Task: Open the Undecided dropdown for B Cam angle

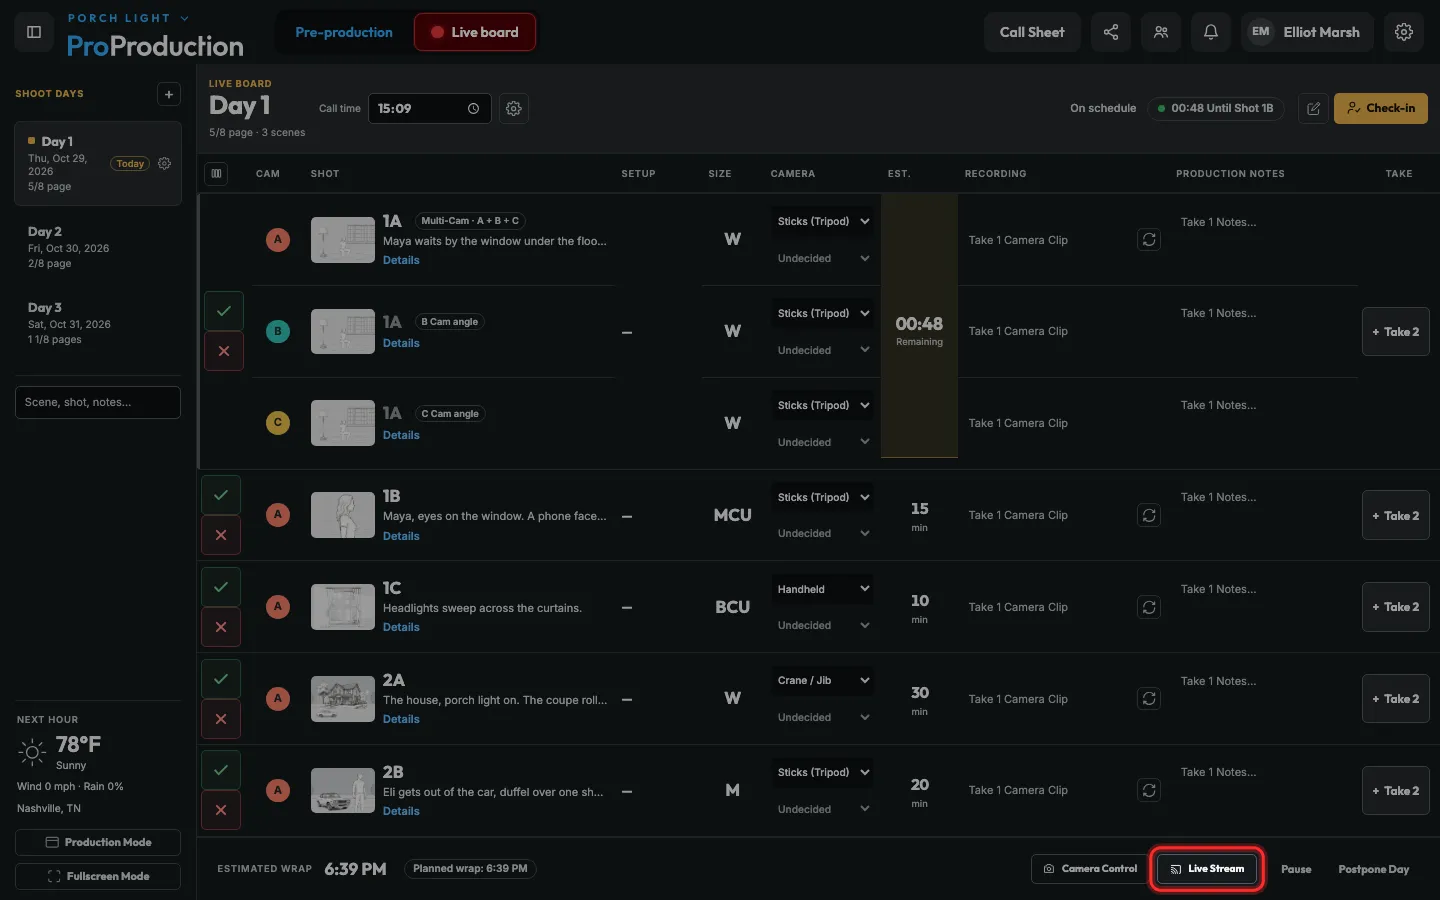Action: (x=822, y=350)
